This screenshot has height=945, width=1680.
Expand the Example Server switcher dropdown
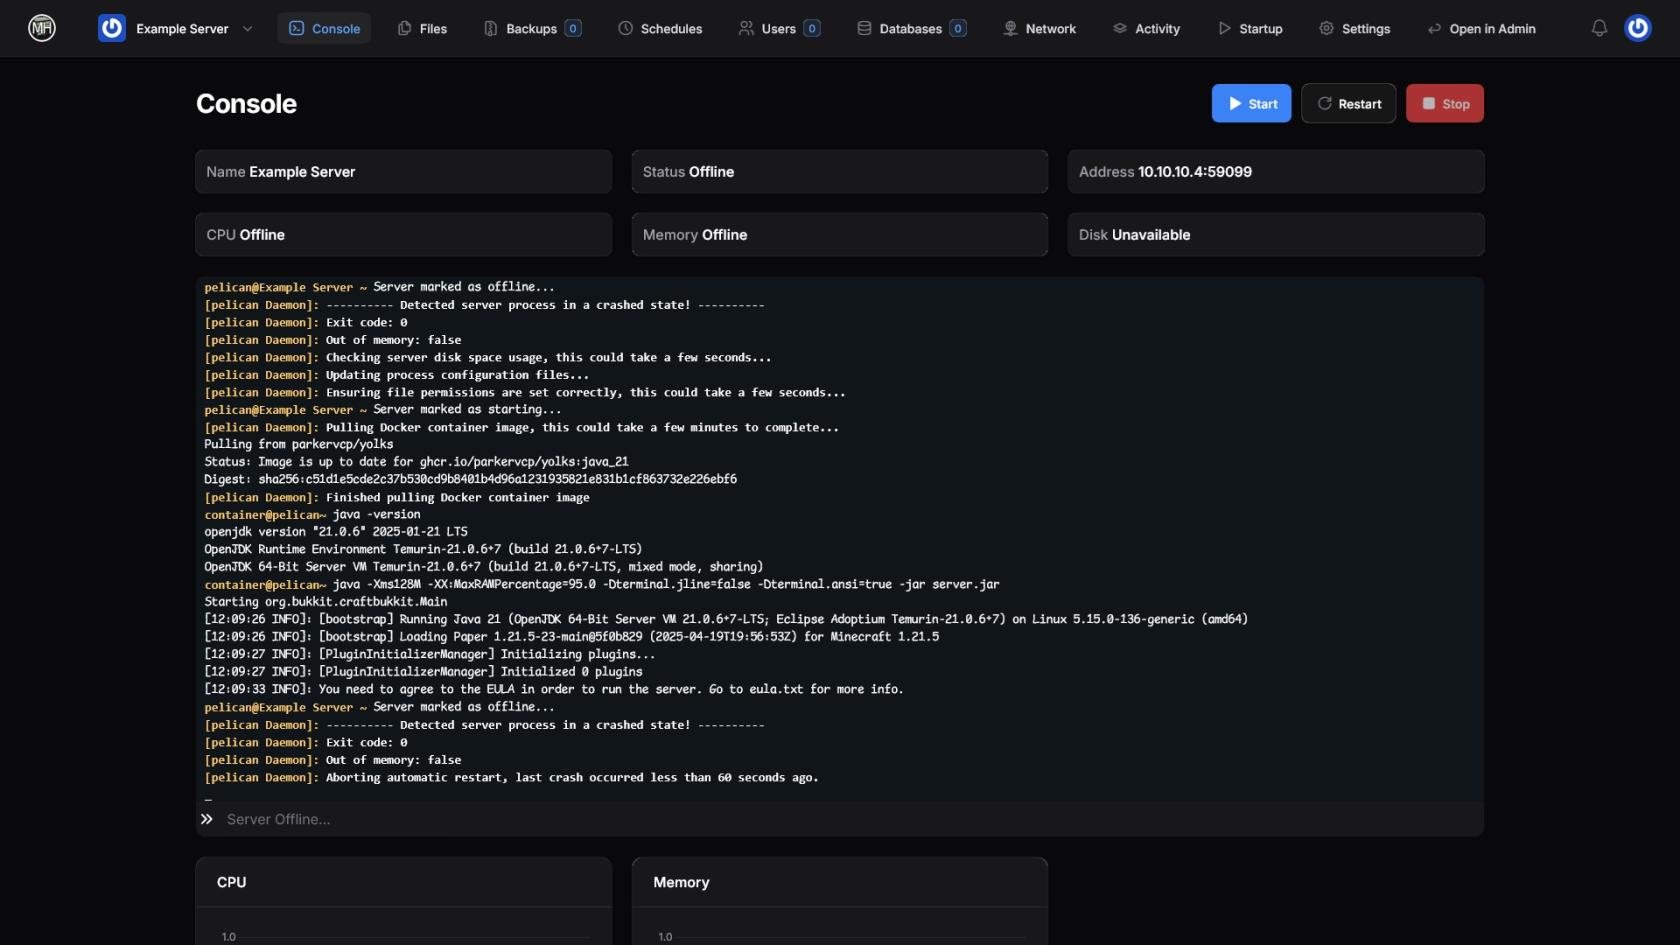pyautogui.click(x=248, y=29)
